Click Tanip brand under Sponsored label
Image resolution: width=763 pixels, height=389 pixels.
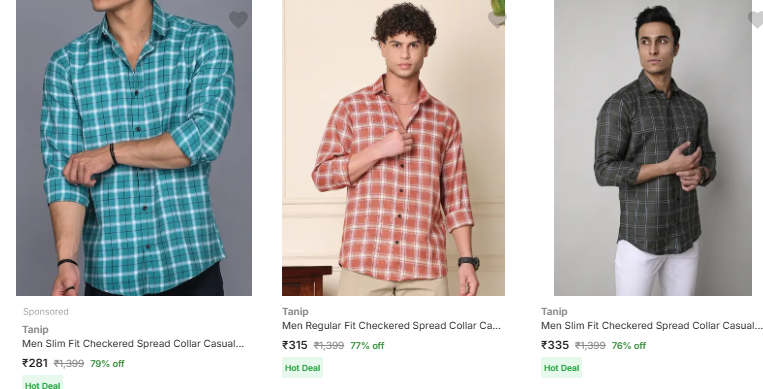tap(35, 330)
